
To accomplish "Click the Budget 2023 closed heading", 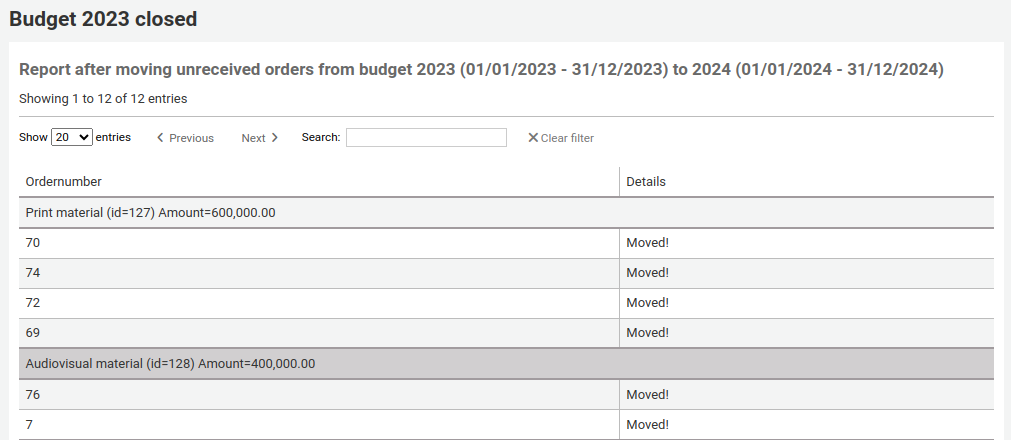I will tap(103, 19).
